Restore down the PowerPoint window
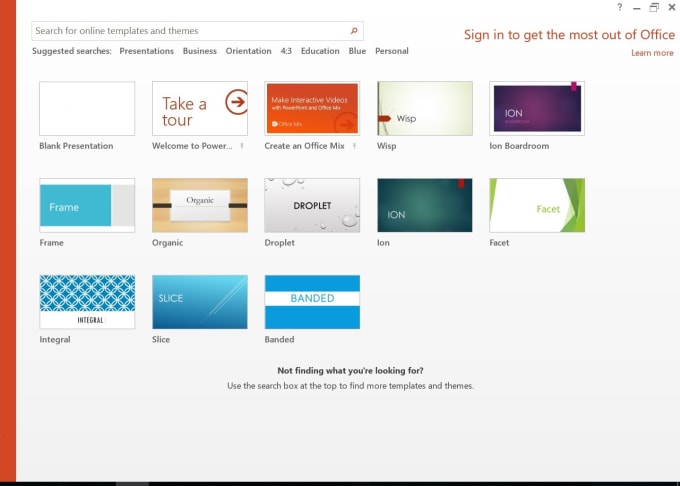 point(654,7)
